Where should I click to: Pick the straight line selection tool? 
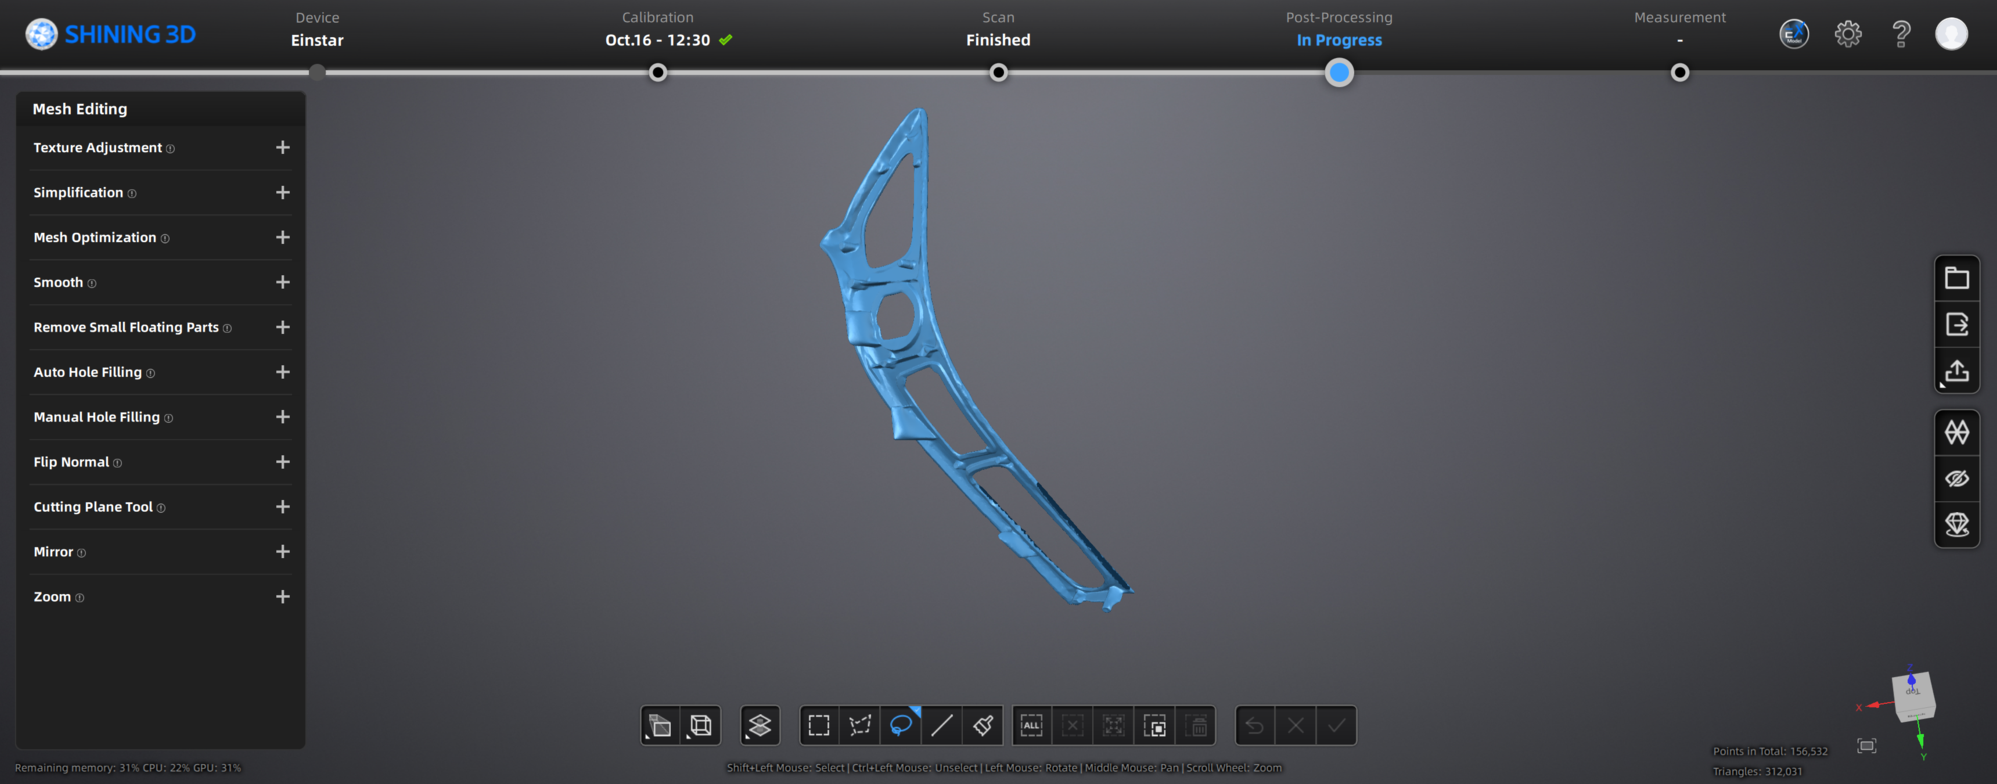942,726
